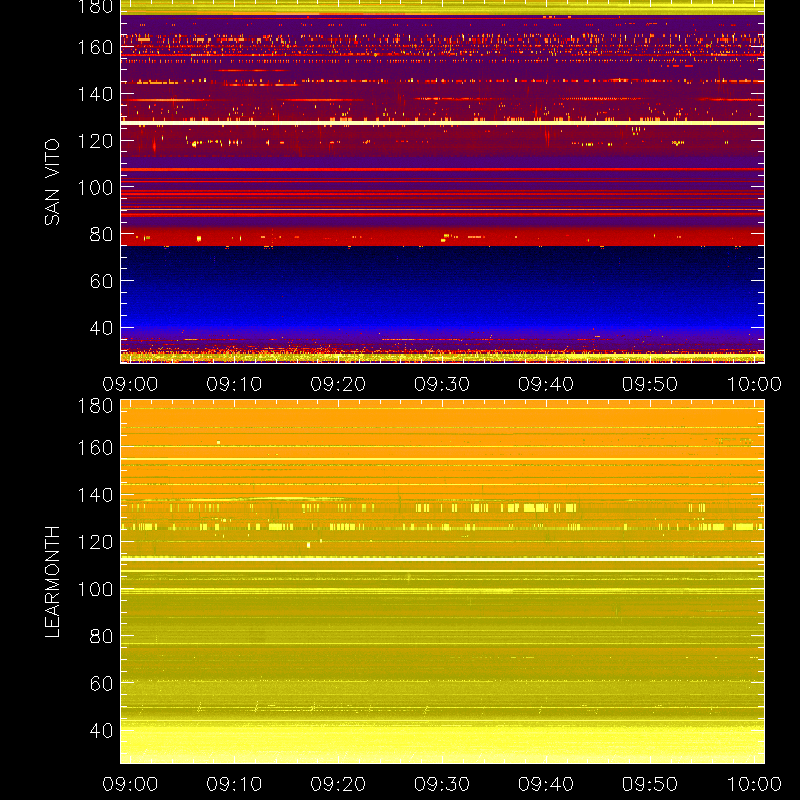Pick 09:30 time label below Learmonth plot
Viewport: 800px width, 800px height.
point(442,784)
